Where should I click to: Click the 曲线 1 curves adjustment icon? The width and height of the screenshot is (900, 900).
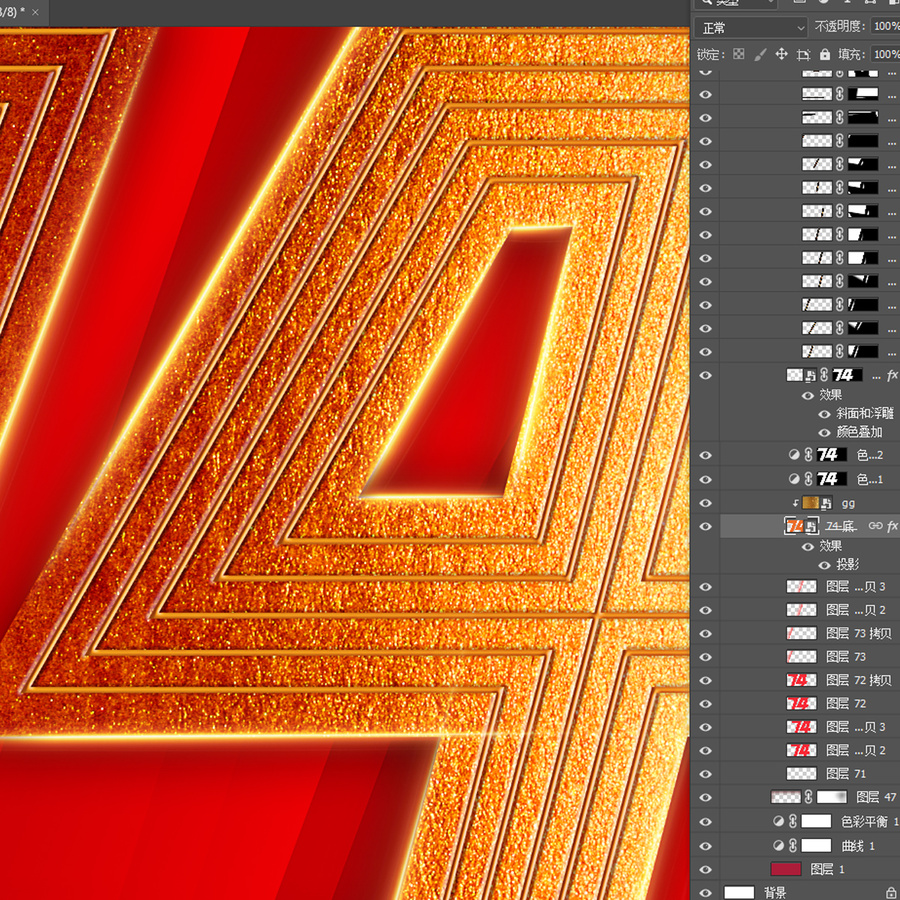(778, 845)
